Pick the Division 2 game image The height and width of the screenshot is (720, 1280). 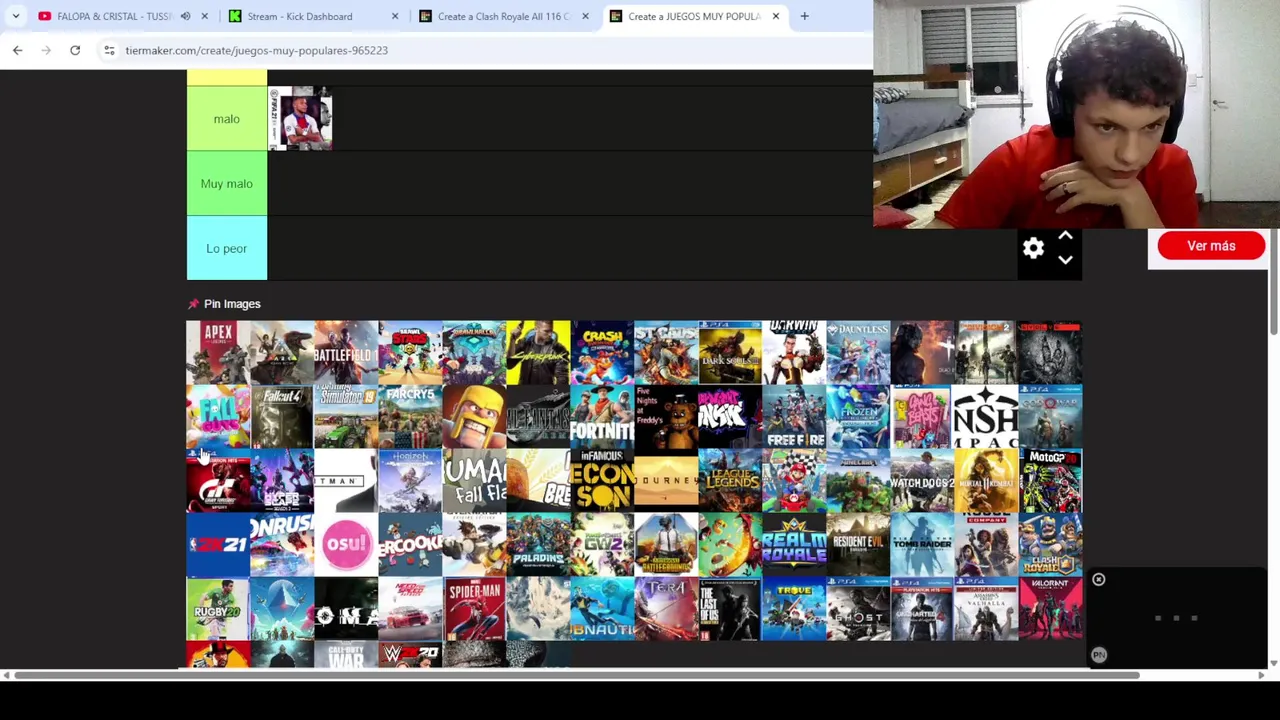986,353
